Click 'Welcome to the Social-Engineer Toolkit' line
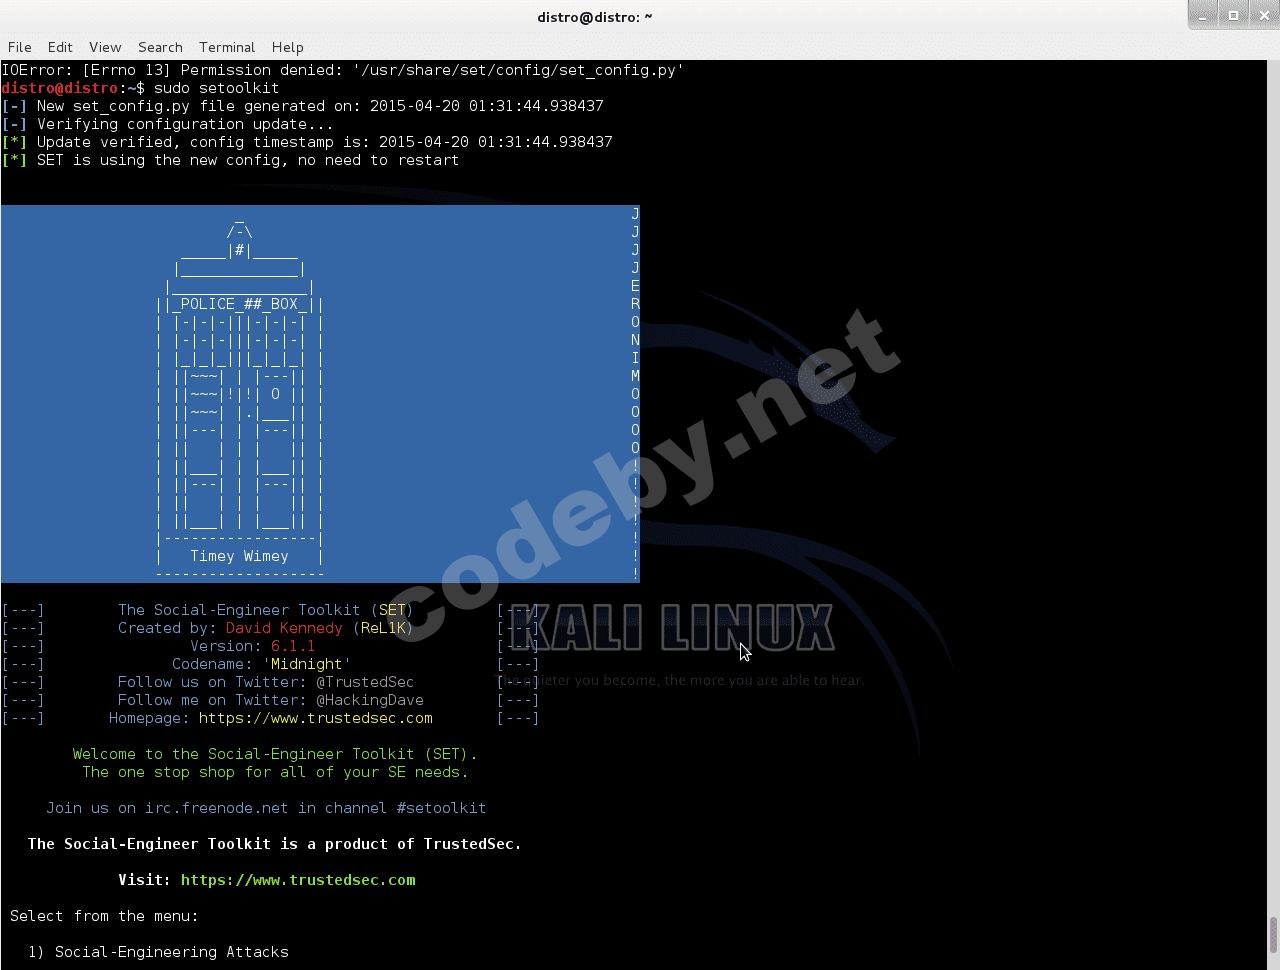 click(275, 754)
